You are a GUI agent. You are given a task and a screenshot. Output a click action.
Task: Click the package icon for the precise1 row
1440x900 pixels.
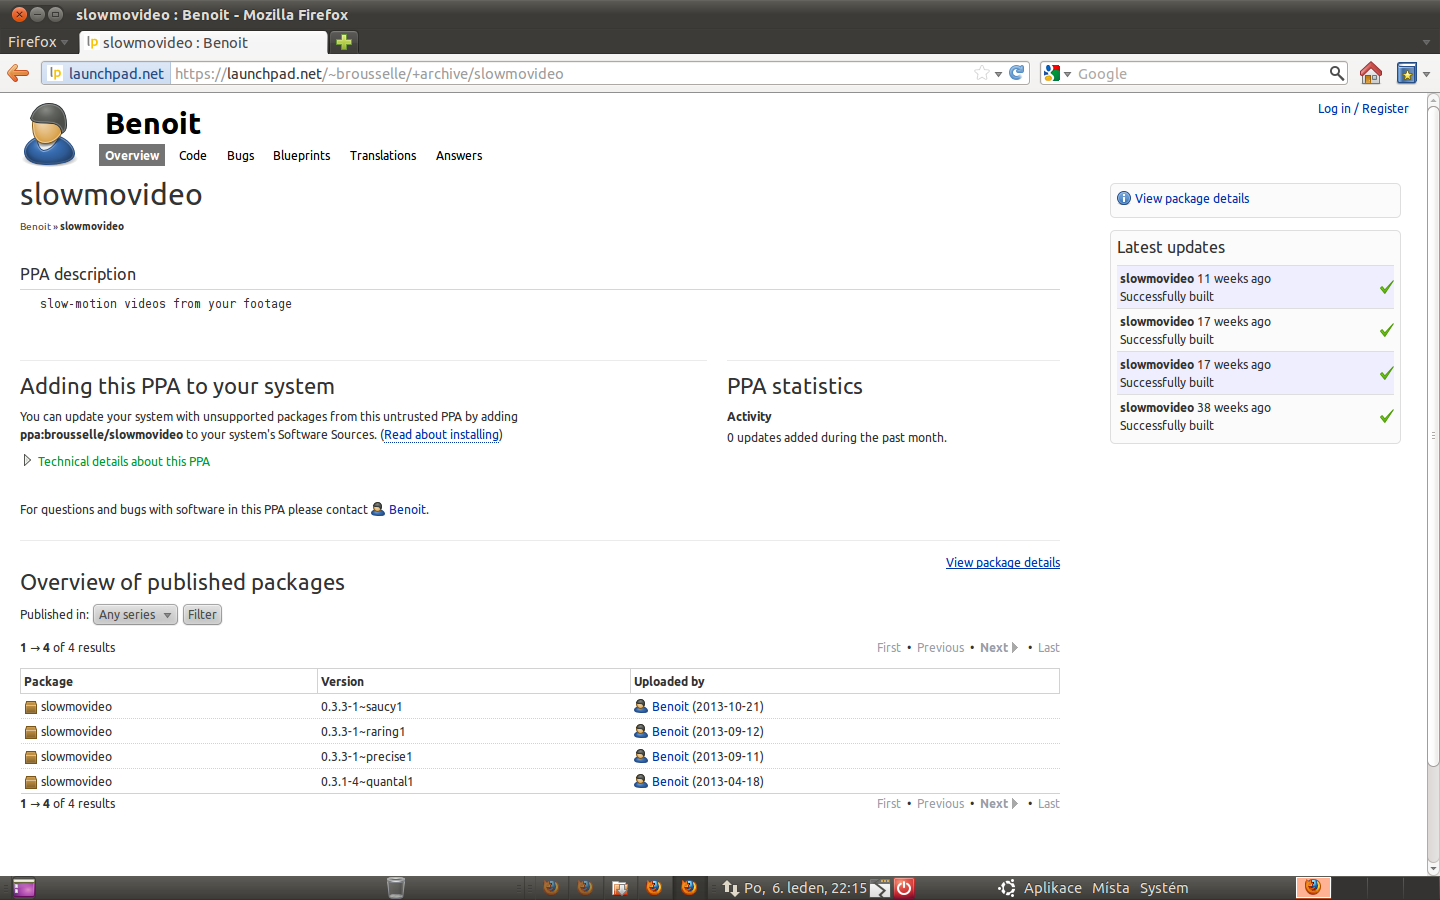pos(31,757)
